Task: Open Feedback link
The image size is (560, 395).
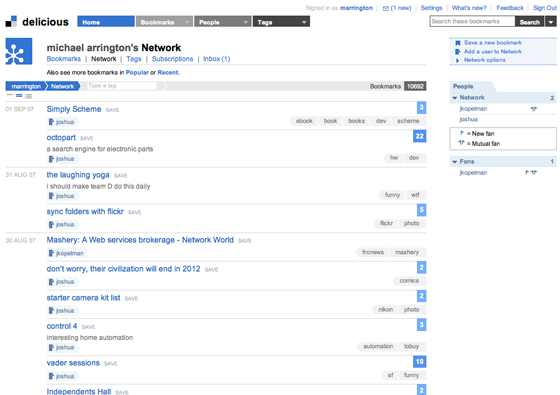Action: (x=510, y=8)
